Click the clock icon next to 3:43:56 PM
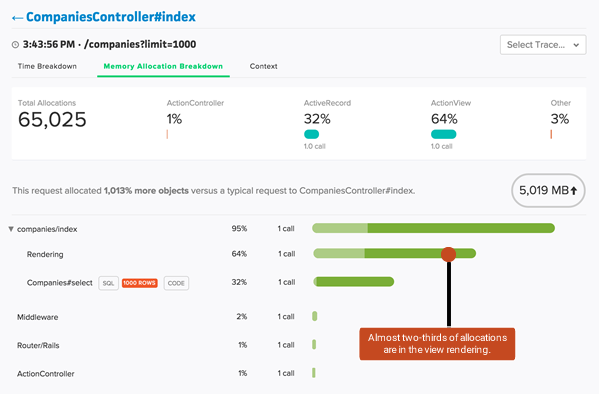The height and width of the screenshot is (394, 600). click(x=15, y=45)
